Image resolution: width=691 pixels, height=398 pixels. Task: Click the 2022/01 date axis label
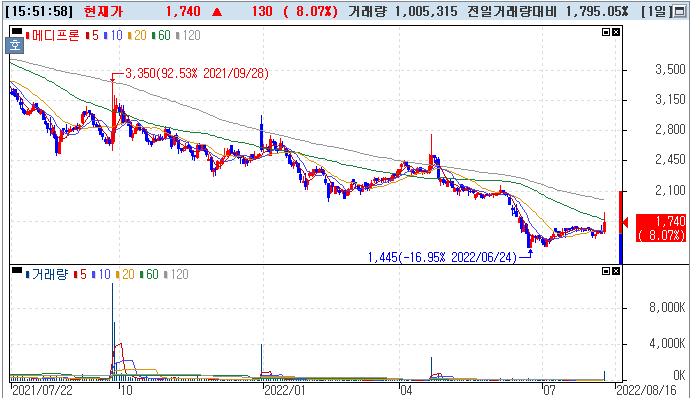click(285, 390)
